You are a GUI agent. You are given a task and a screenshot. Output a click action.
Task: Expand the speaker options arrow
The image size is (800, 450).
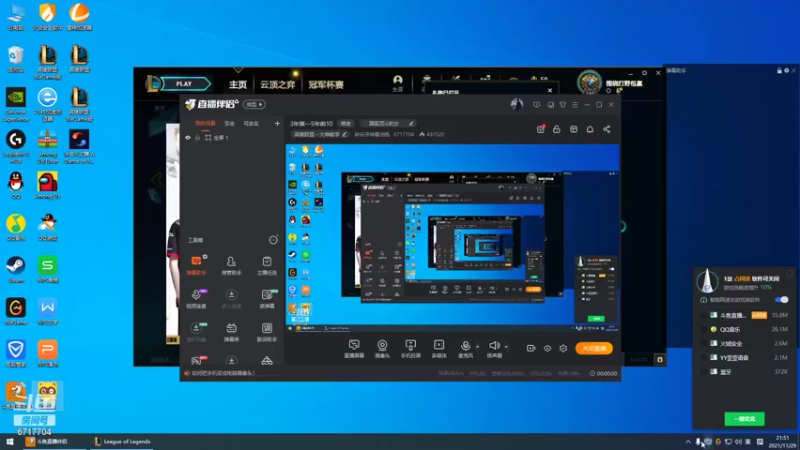click(506, 347)
